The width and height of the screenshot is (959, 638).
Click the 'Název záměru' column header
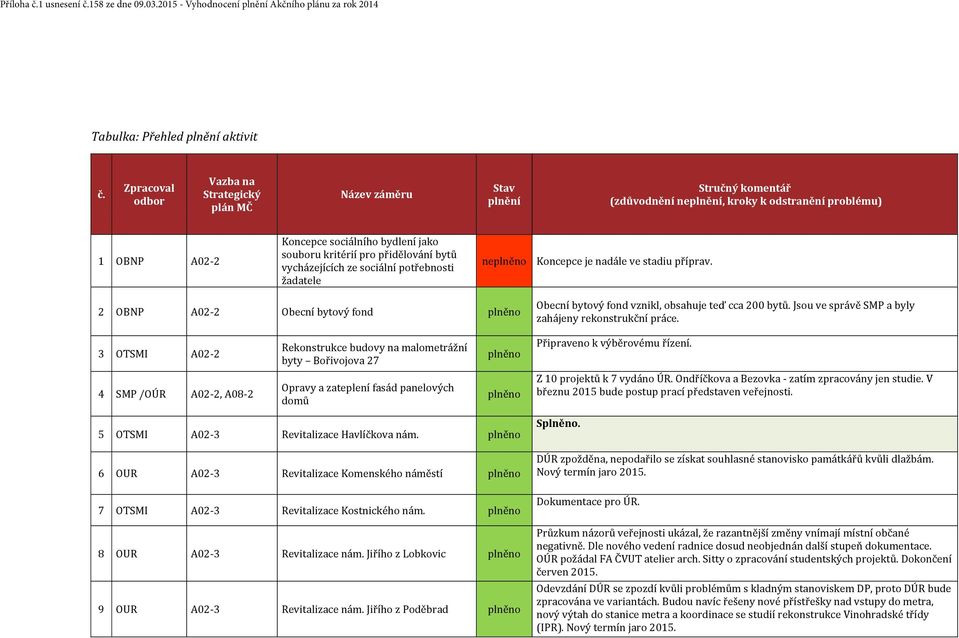[376, 195]
